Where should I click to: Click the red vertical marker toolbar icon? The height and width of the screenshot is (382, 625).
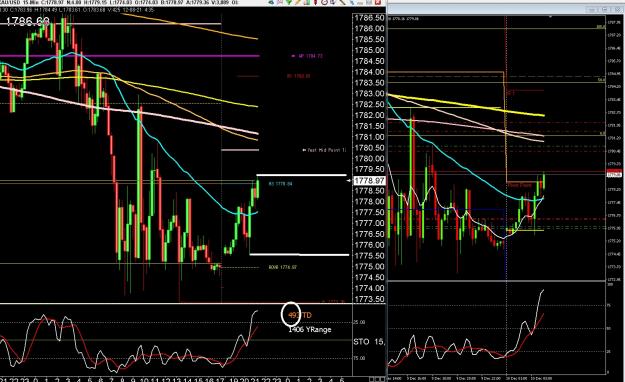click(x=315, y=2)
